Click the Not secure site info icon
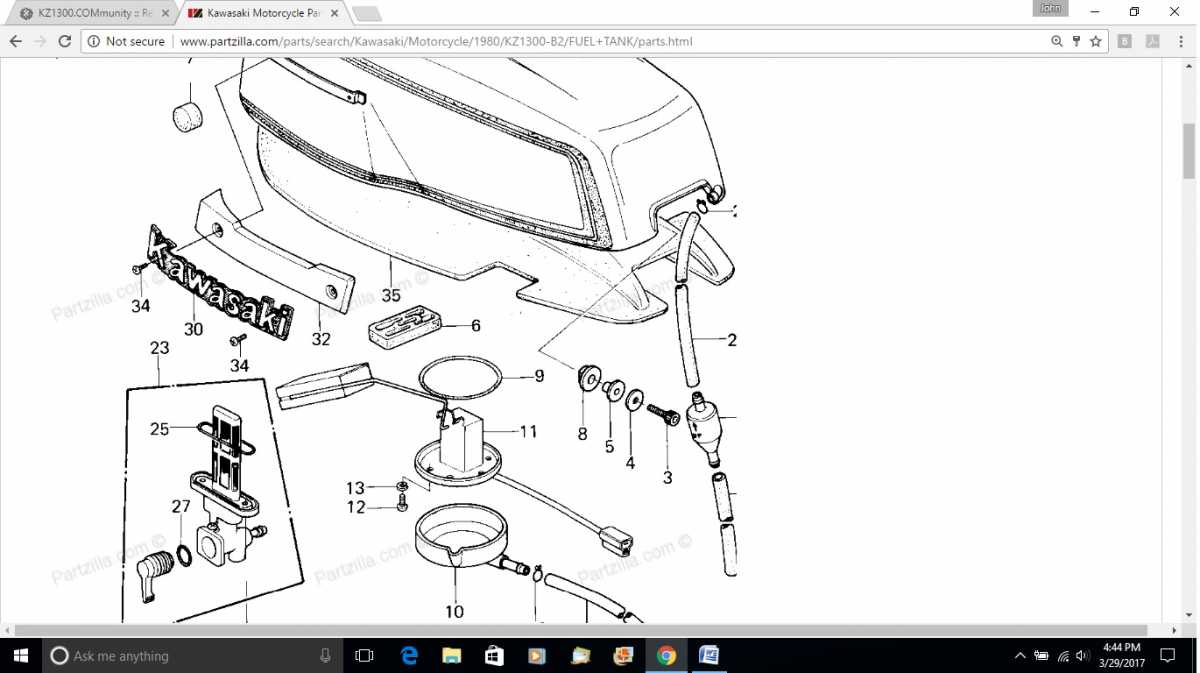Image resolution: width=1200 pixels, height=673 pixels. 93,41
